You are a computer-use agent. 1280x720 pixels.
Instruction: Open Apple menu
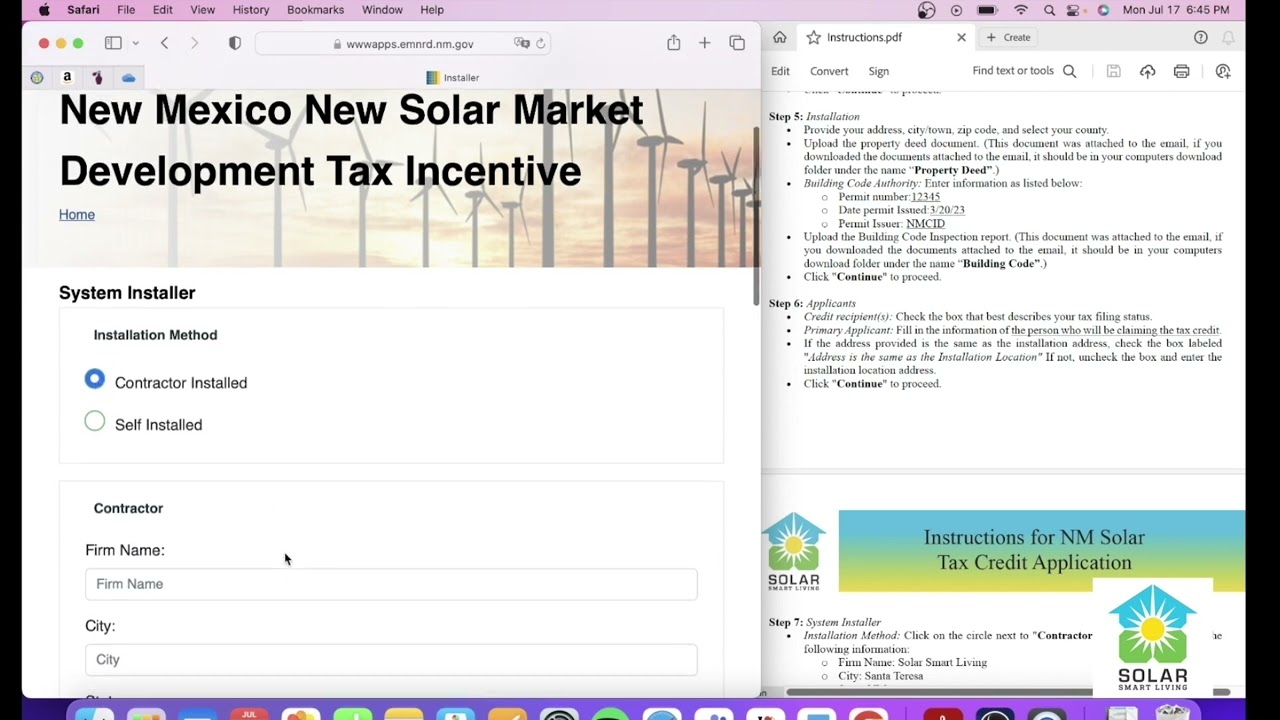44,10
